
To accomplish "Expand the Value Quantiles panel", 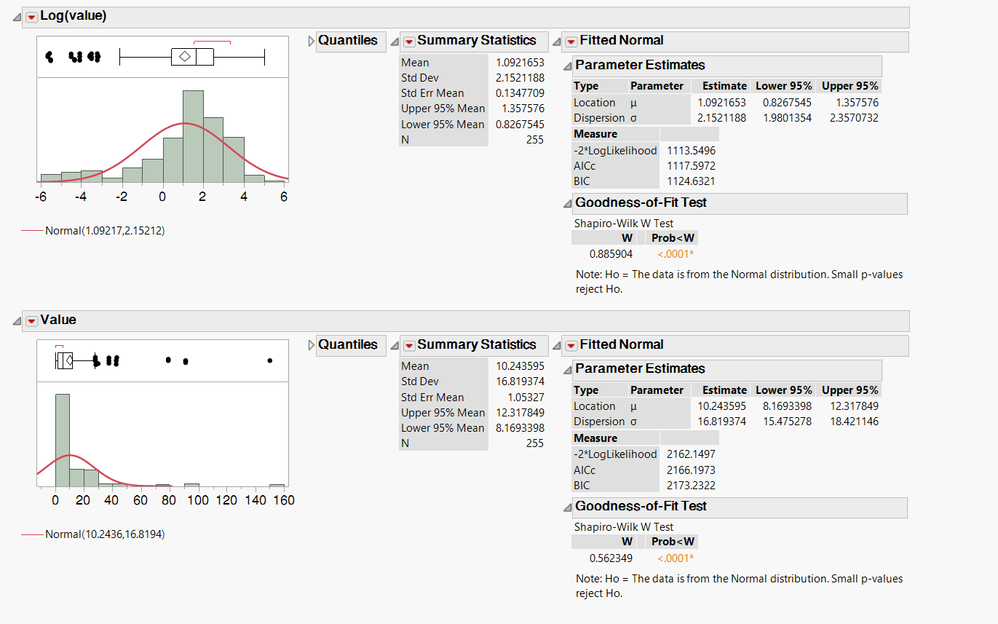I will point(311,345).
